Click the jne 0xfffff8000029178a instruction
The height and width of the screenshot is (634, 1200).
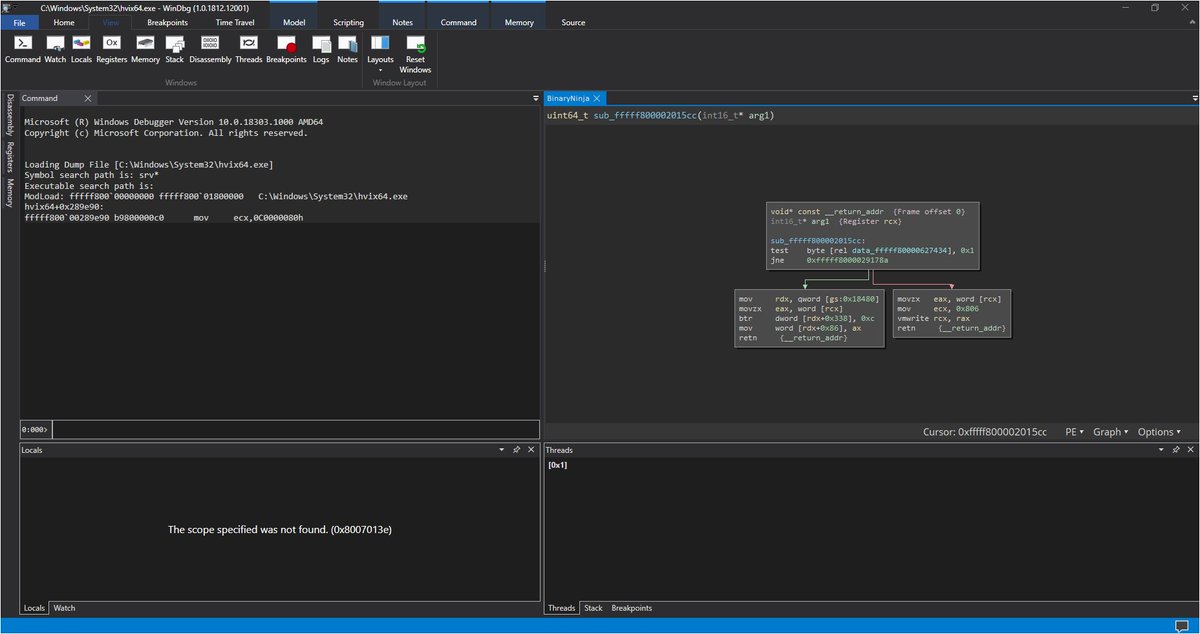point(829,260)
